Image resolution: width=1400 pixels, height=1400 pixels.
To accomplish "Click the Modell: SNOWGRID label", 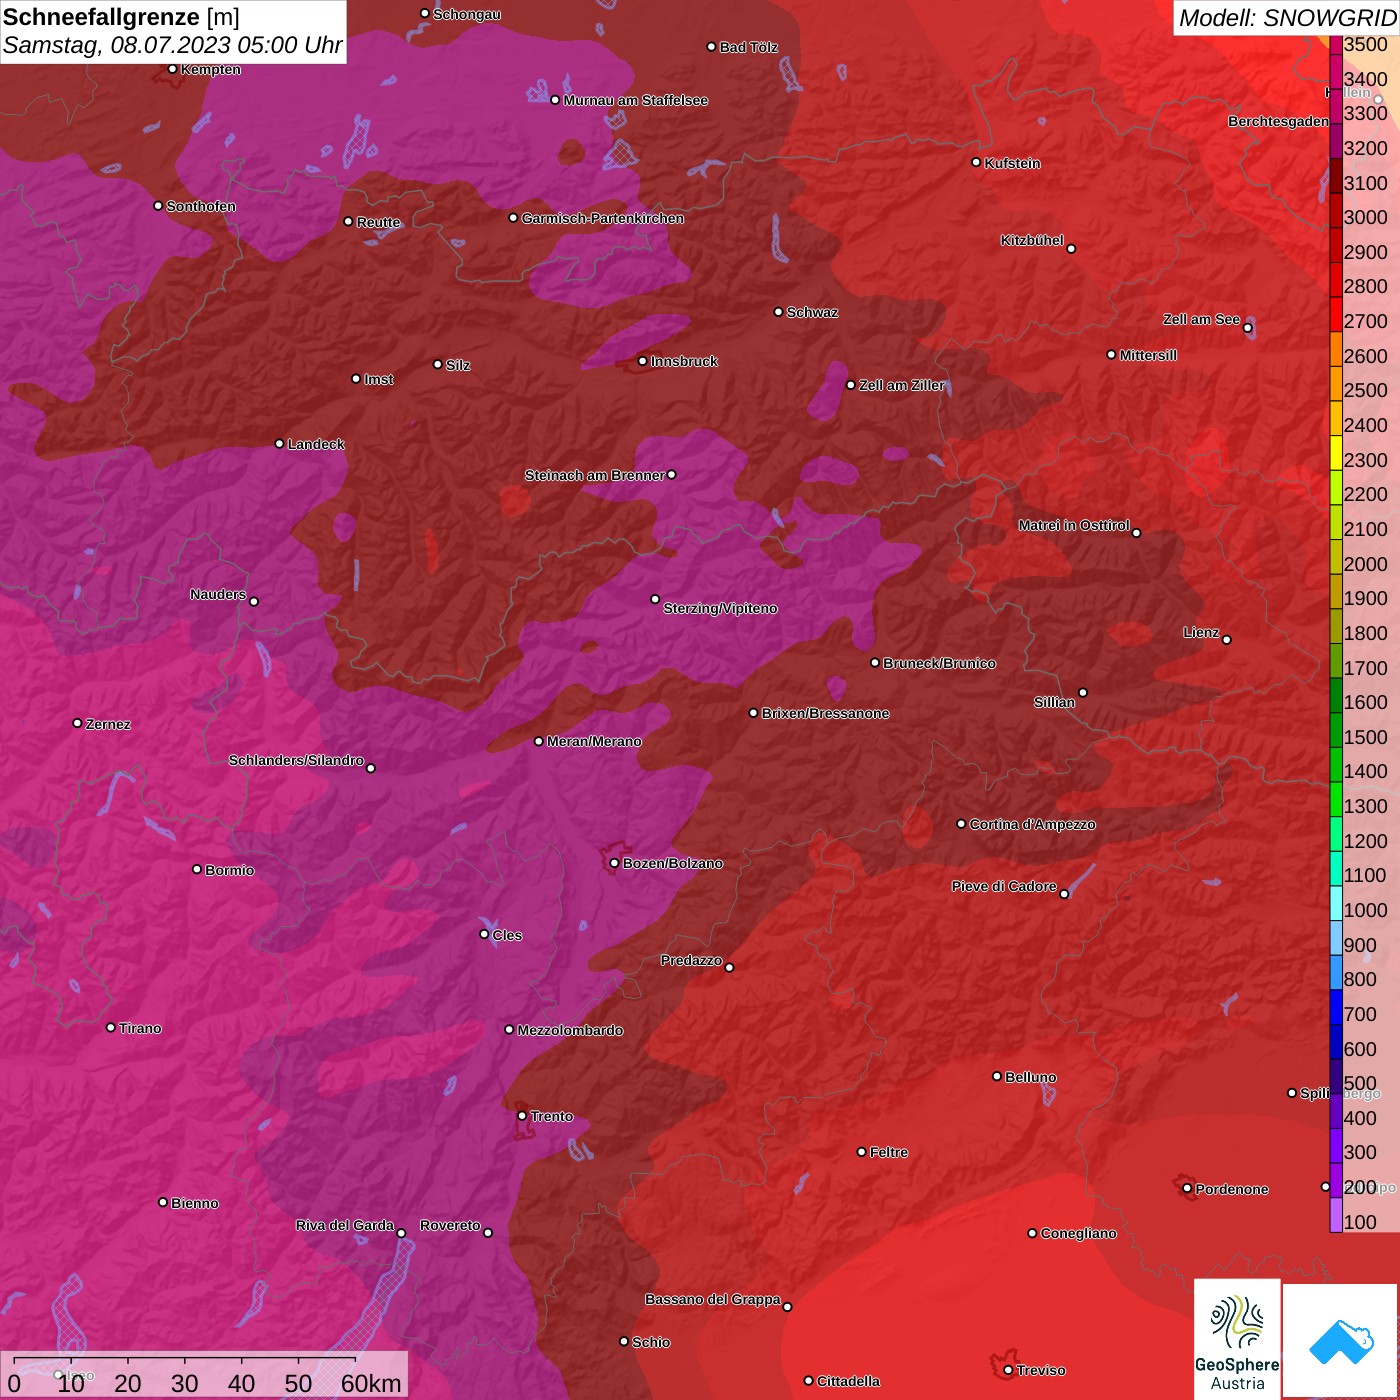I will 1287,18.
